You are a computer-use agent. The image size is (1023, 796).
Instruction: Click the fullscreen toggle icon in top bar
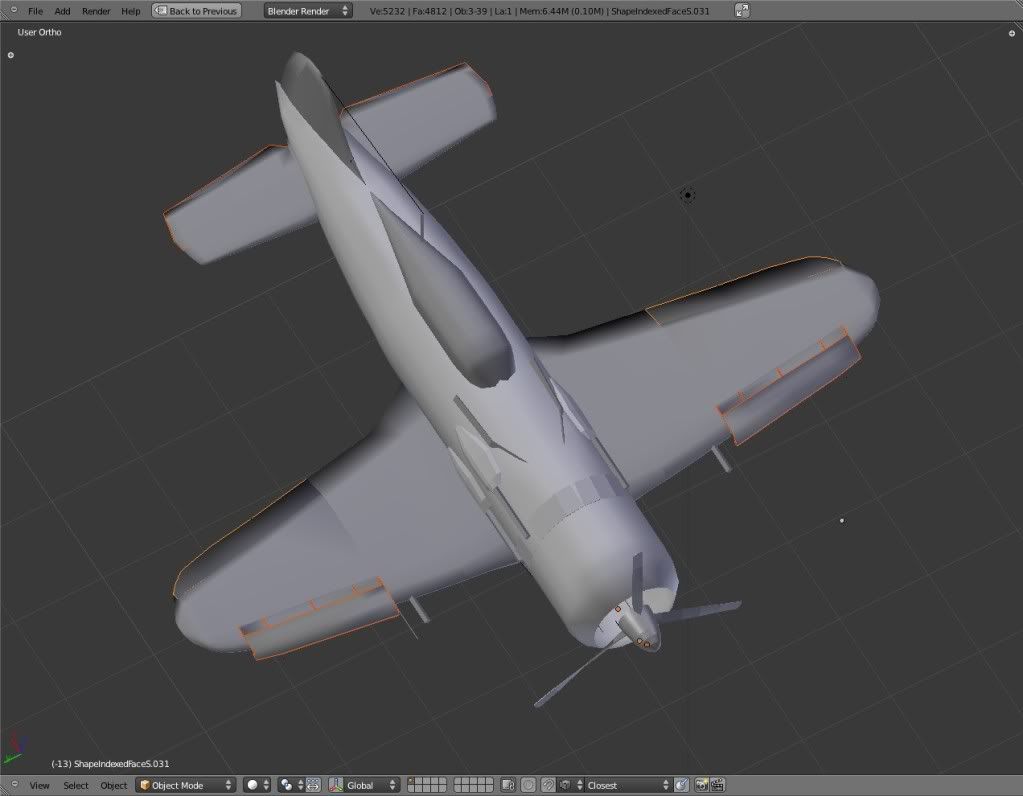(x=742, y=10)
